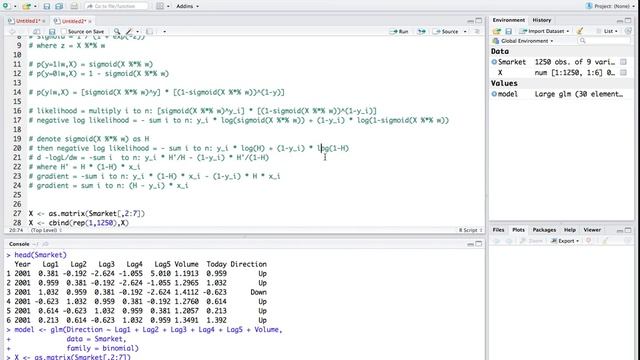Viewport: 640px width, 360px height.
Task: Clear all plots broom icon
Action: pyautogui.click(x=605, y=241)
